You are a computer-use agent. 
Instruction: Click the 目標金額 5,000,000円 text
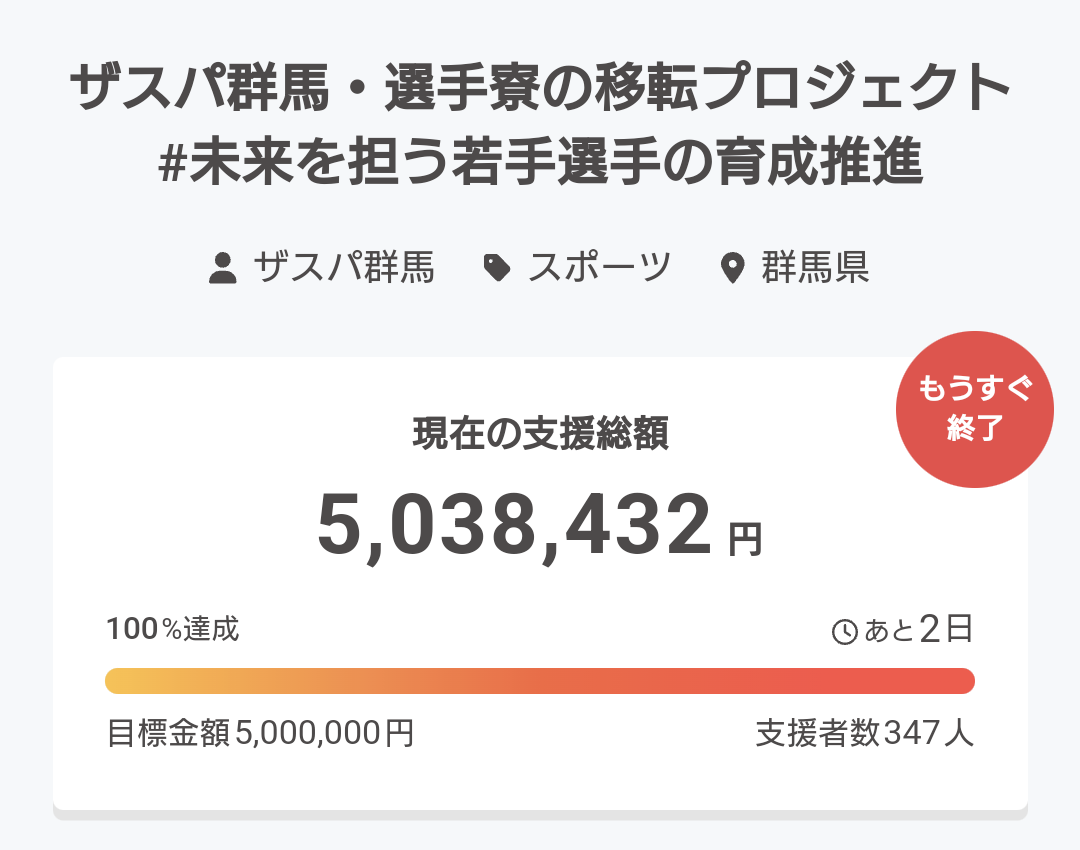coord(260,733)
